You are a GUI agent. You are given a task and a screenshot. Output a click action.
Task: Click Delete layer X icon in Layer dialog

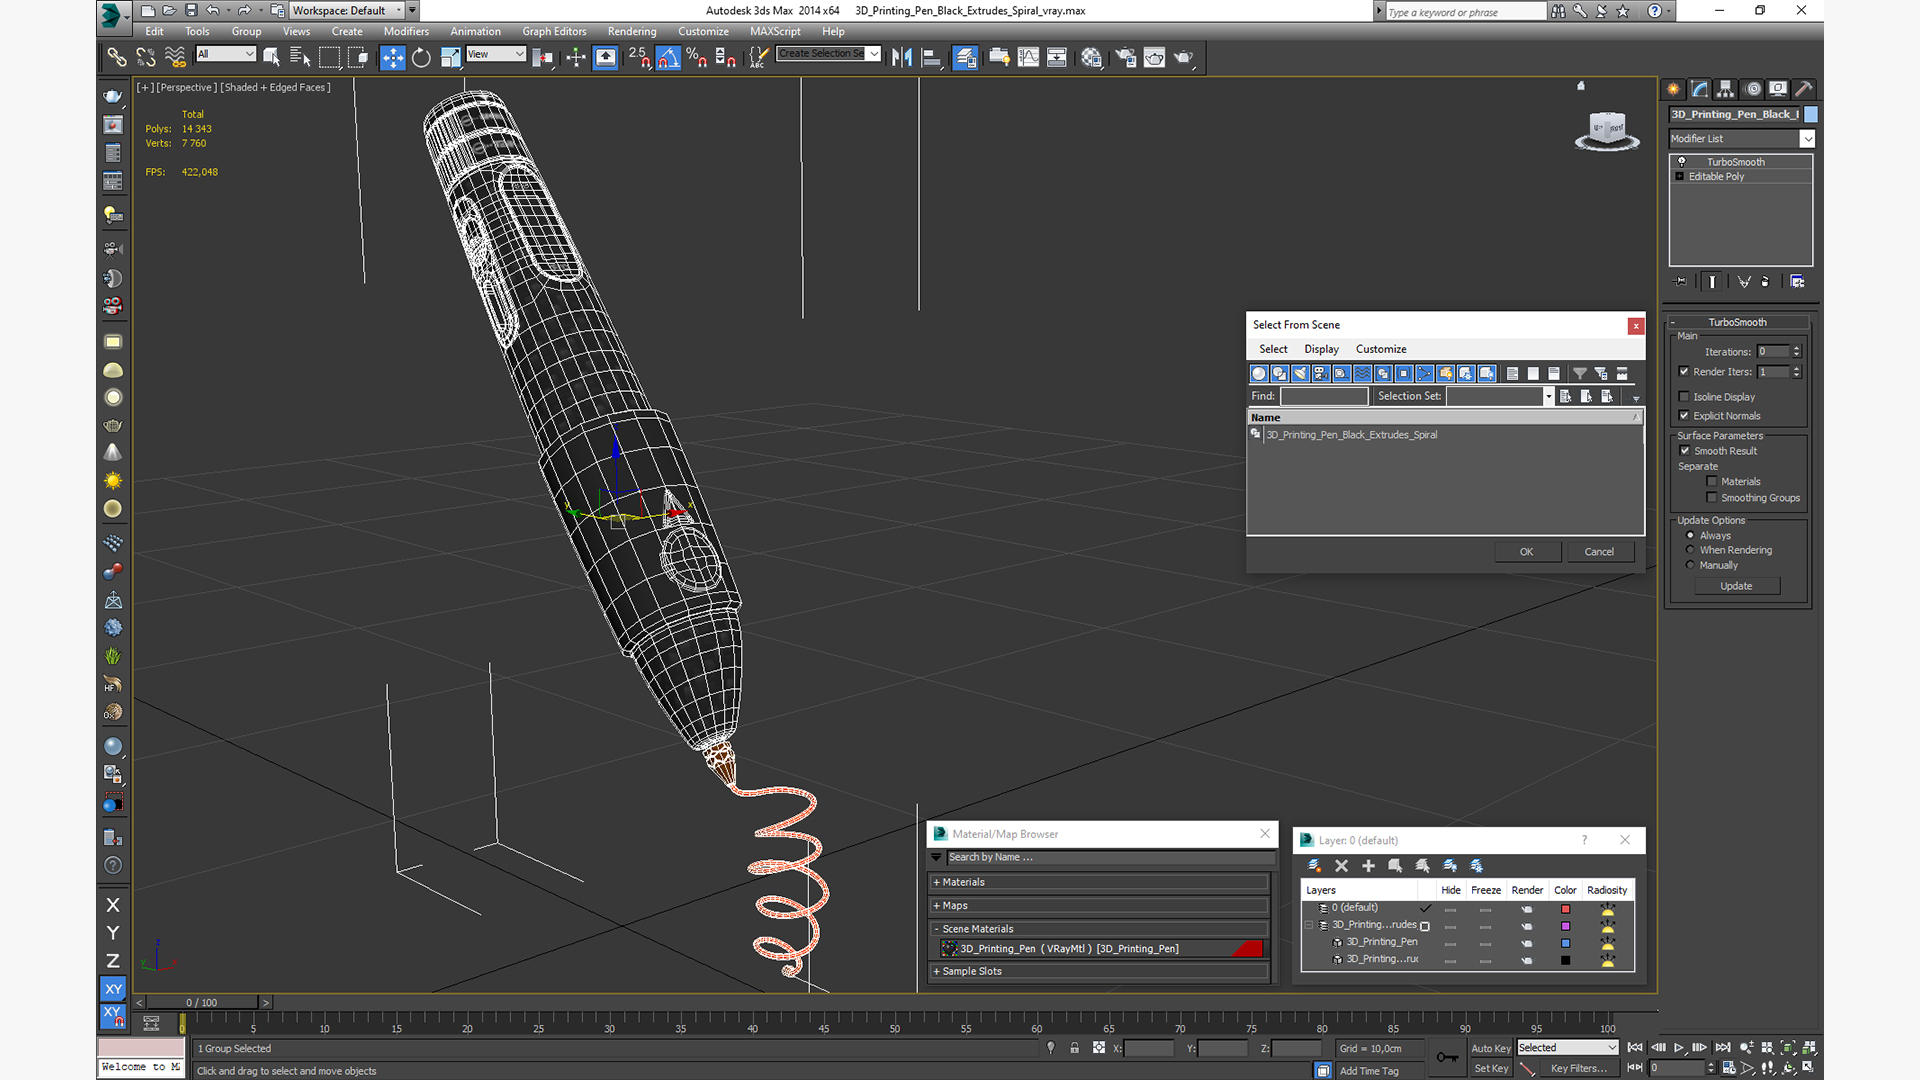pos(1341,866)
